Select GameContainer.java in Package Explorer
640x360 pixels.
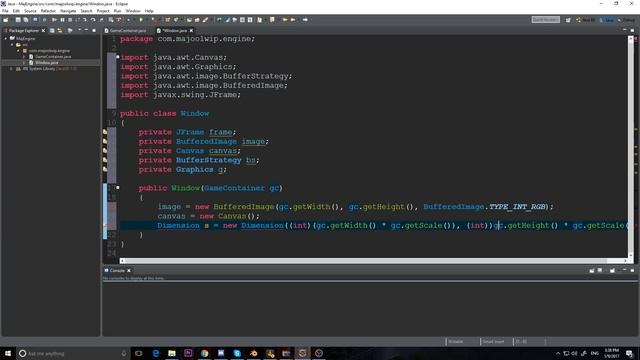53,56
